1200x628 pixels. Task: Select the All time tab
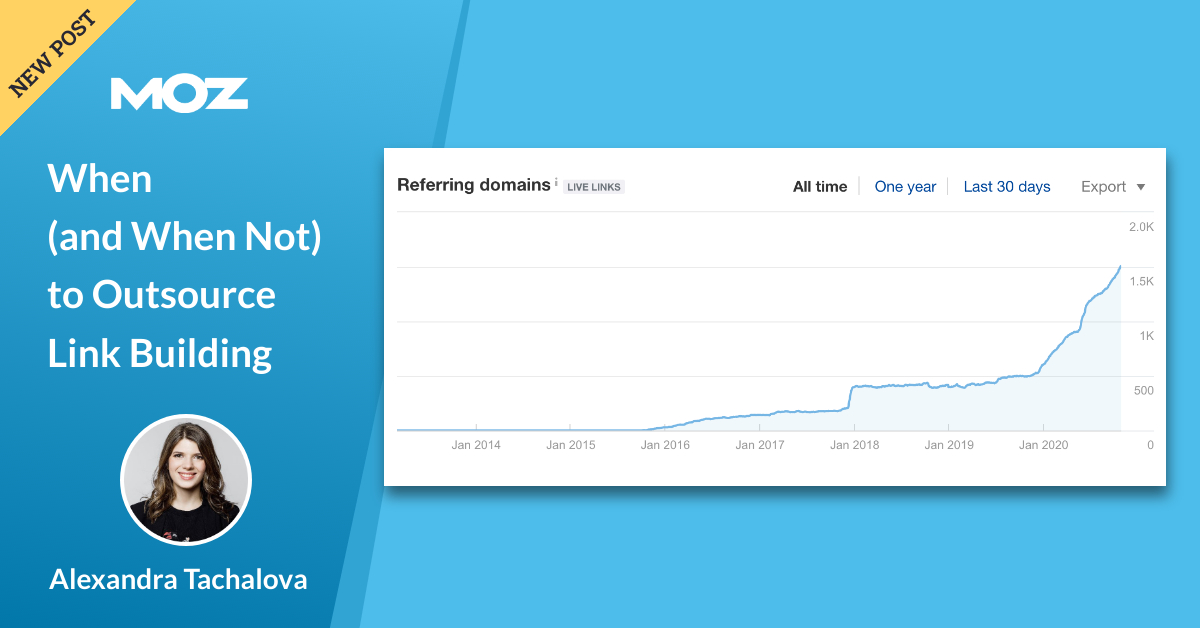point(820,186)
